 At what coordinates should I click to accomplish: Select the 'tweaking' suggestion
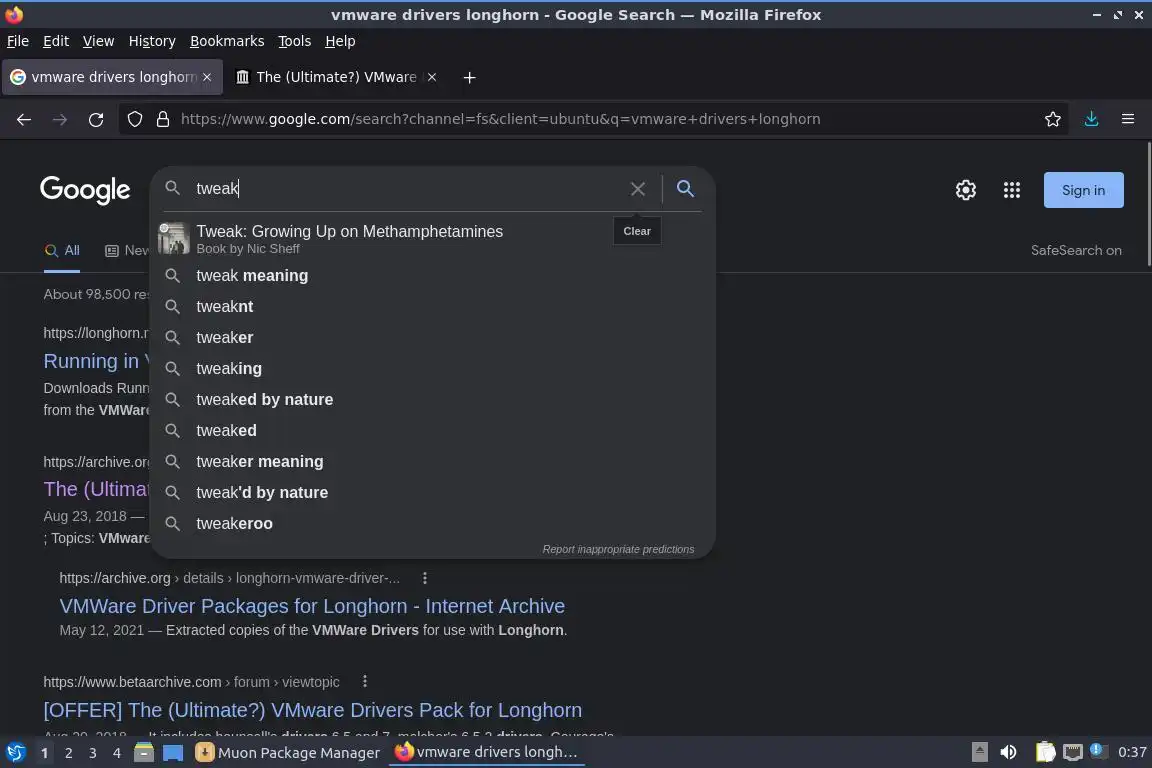(x=432, y=368)
